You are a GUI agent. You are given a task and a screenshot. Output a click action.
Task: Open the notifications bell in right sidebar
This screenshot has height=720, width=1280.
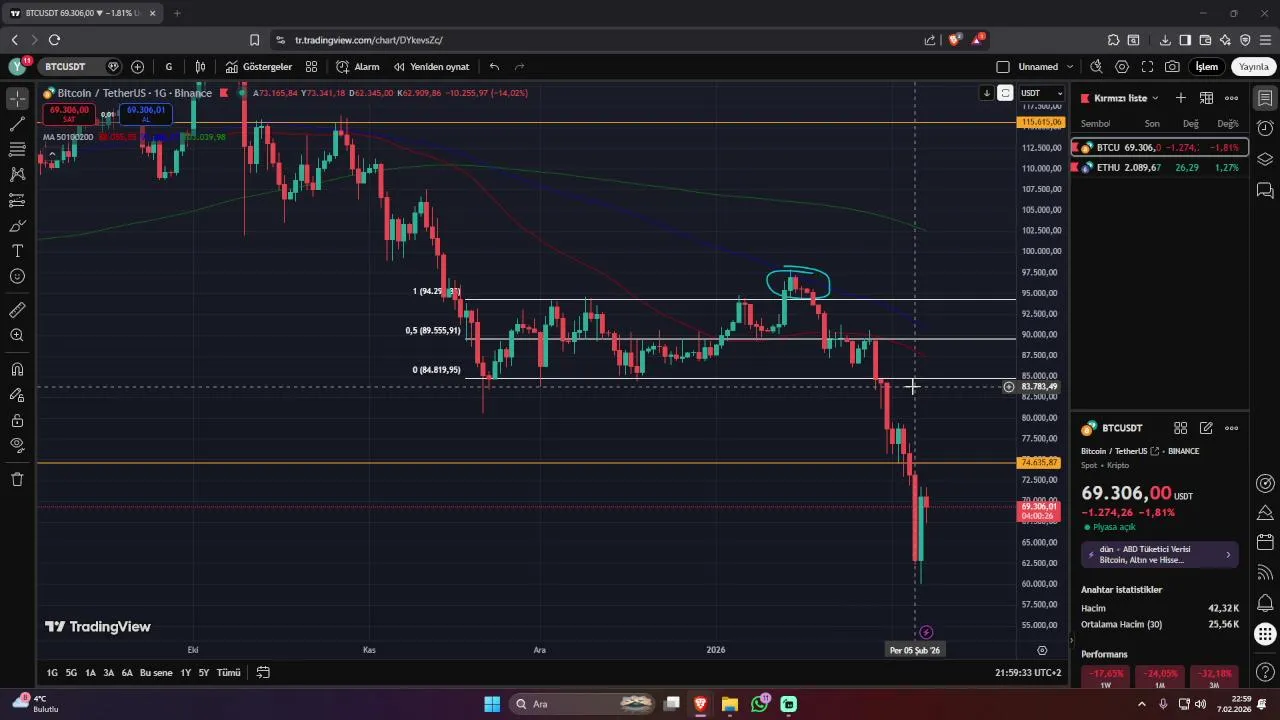coord(1265,603)
